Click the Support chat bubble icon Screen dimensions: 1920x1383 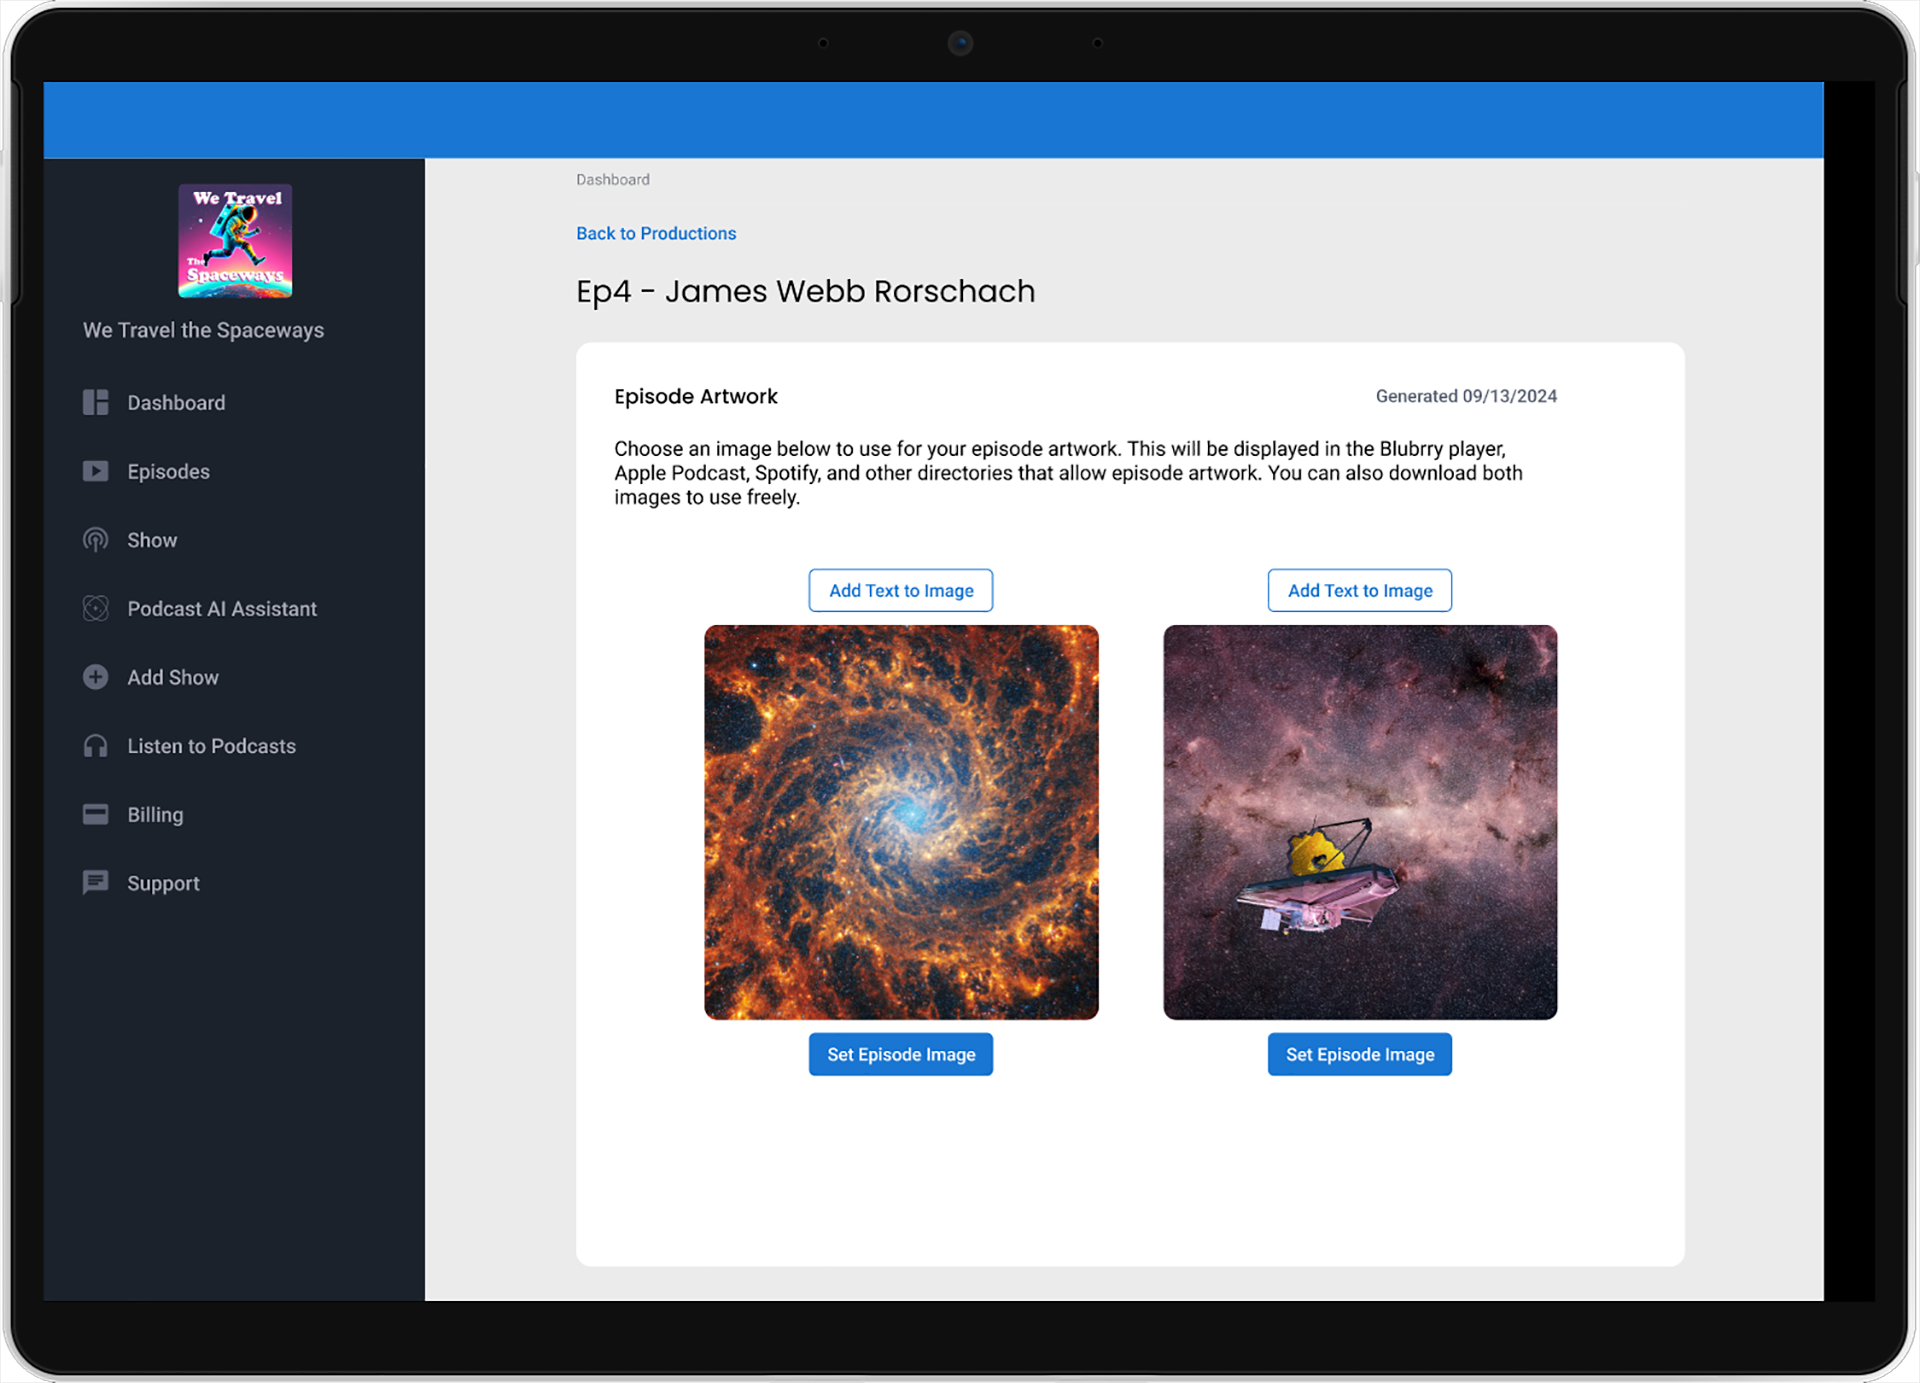pyautogui.click(x=95, y=883)
